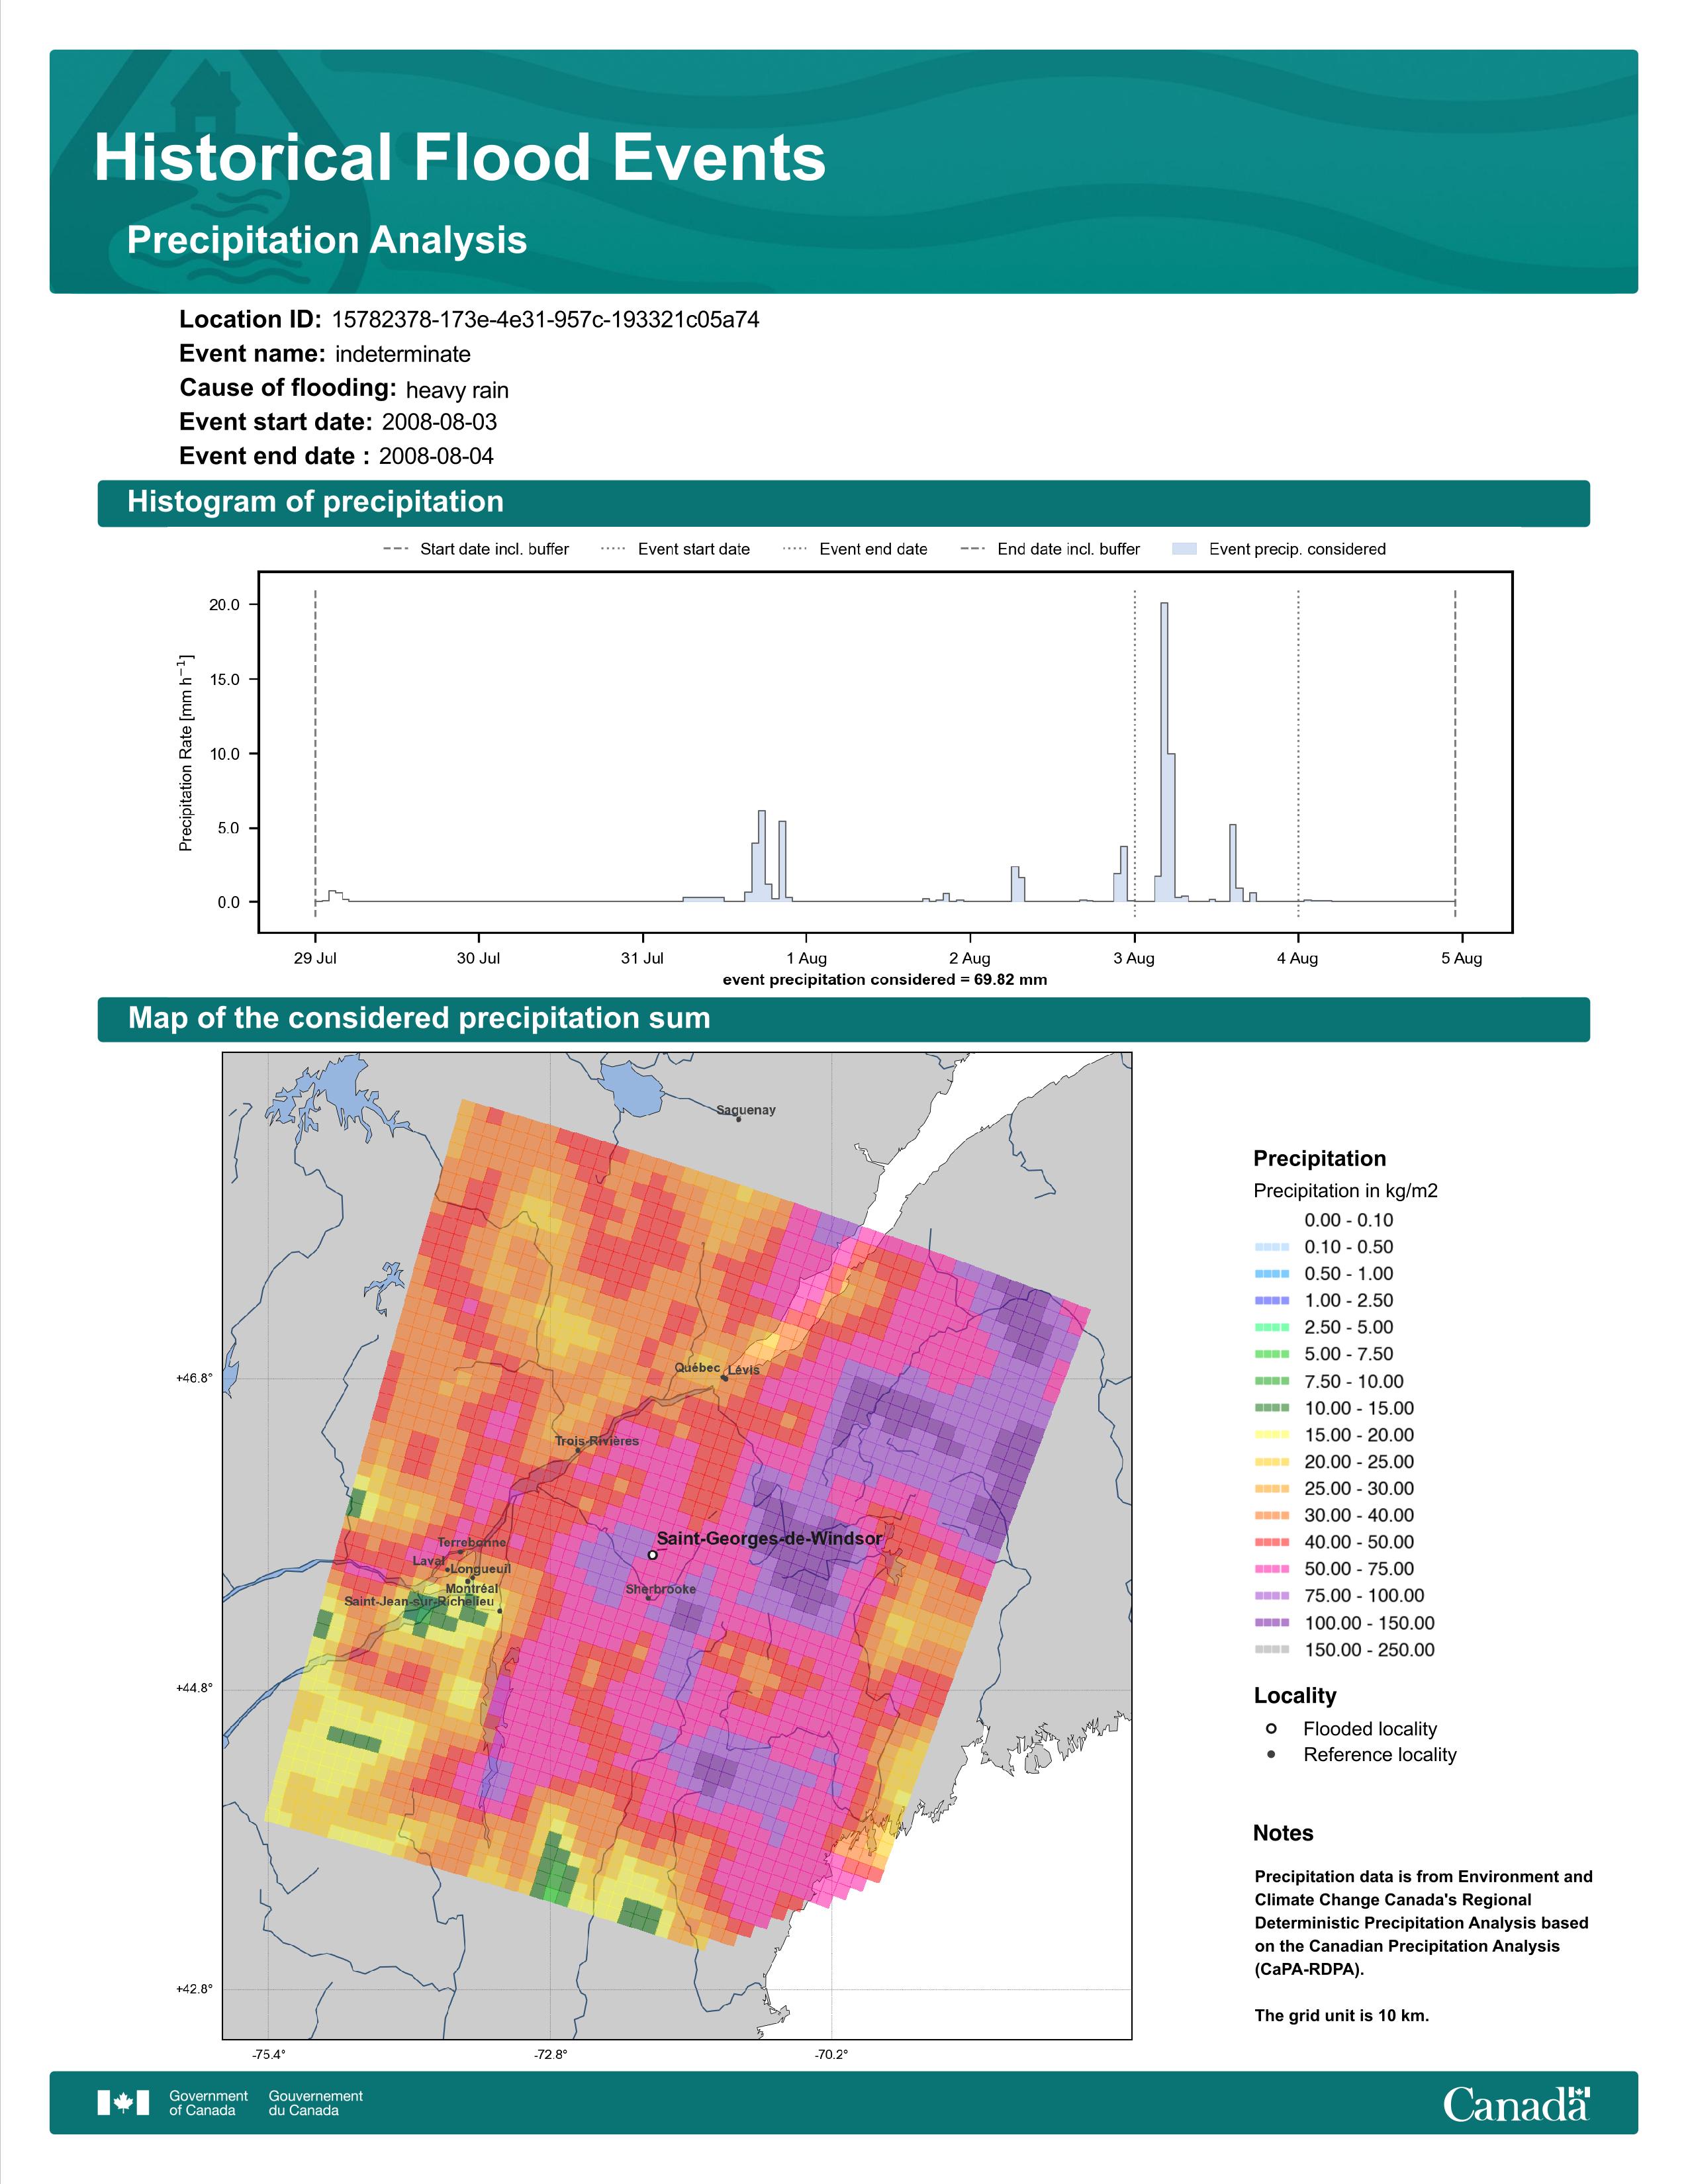
Task: Click the Trois-Rivières reference locality marker
Action: pos(578,1451)
